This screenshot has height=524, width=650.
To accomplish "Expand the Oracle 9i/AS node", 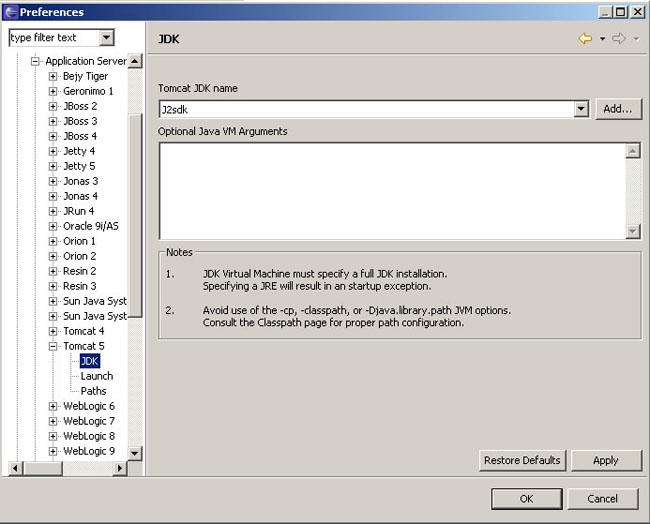I will [x=53, y=226].
